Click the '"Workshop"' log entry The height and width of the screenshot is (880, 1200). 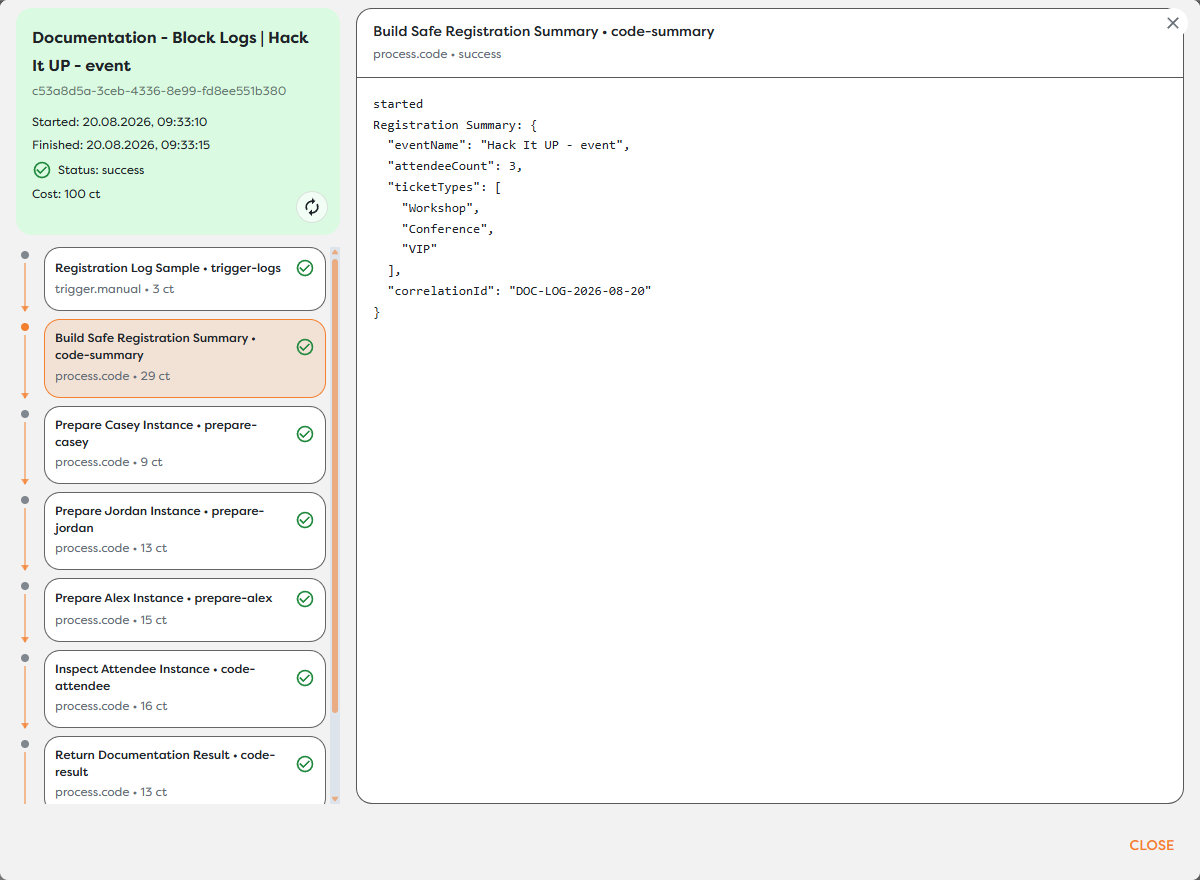pos(441,208)
